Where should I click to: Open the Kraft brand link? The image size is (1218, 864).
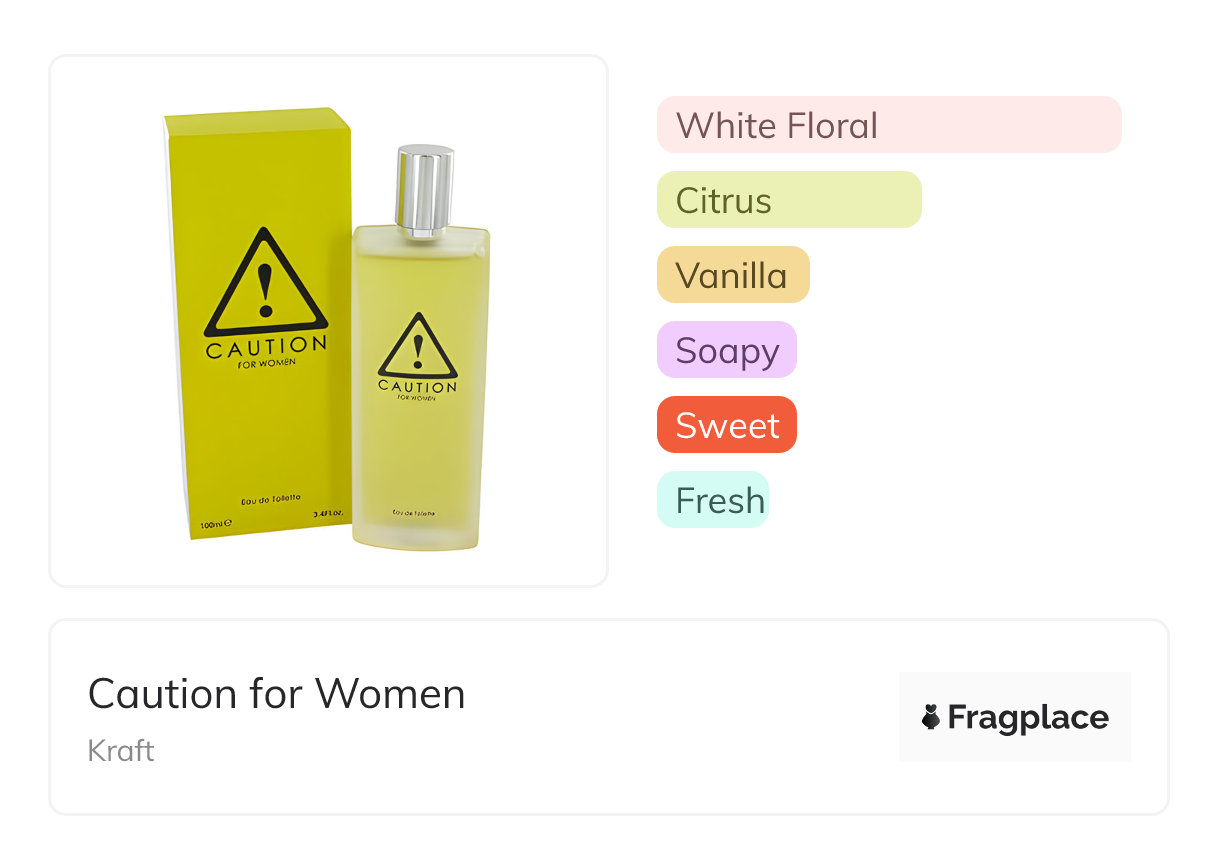pyautogui.click(x=121, y=751)
